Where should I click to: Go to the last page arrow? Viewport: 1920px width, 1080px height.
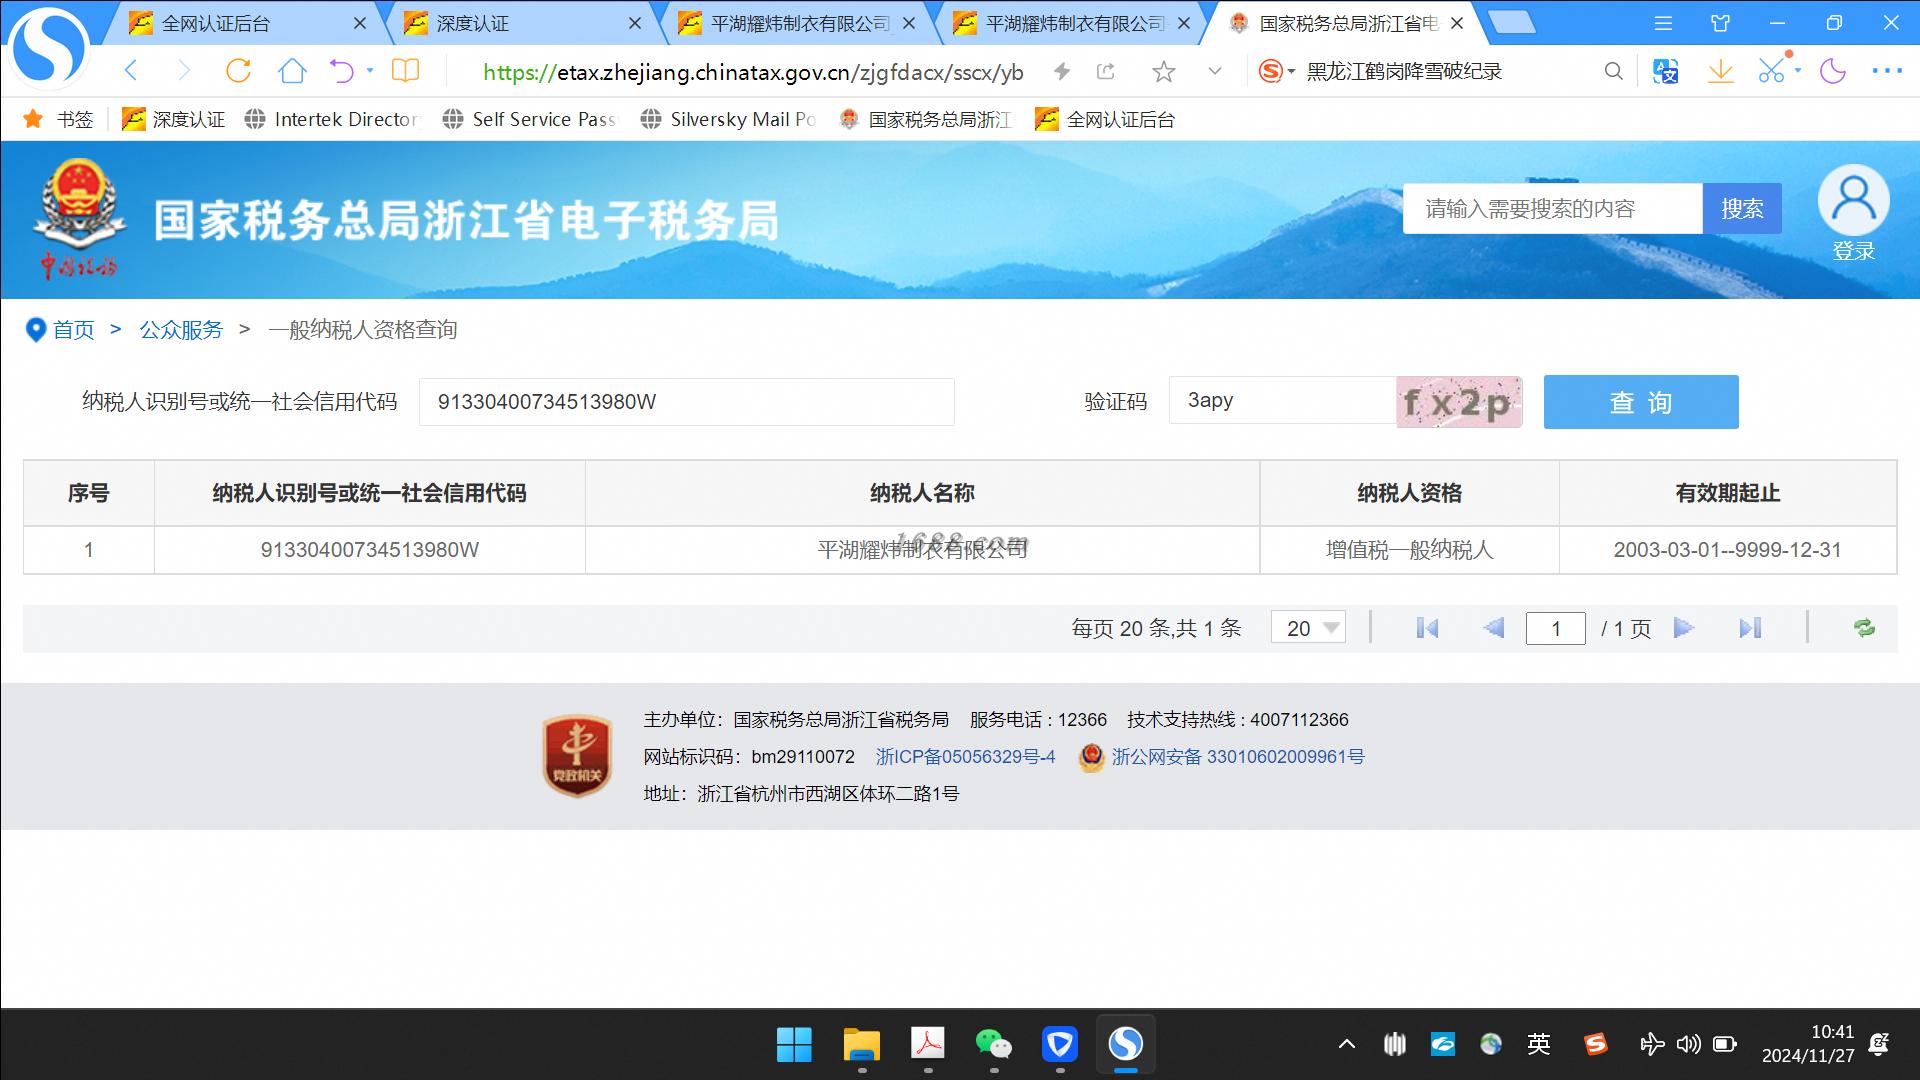pos(1749,628)
